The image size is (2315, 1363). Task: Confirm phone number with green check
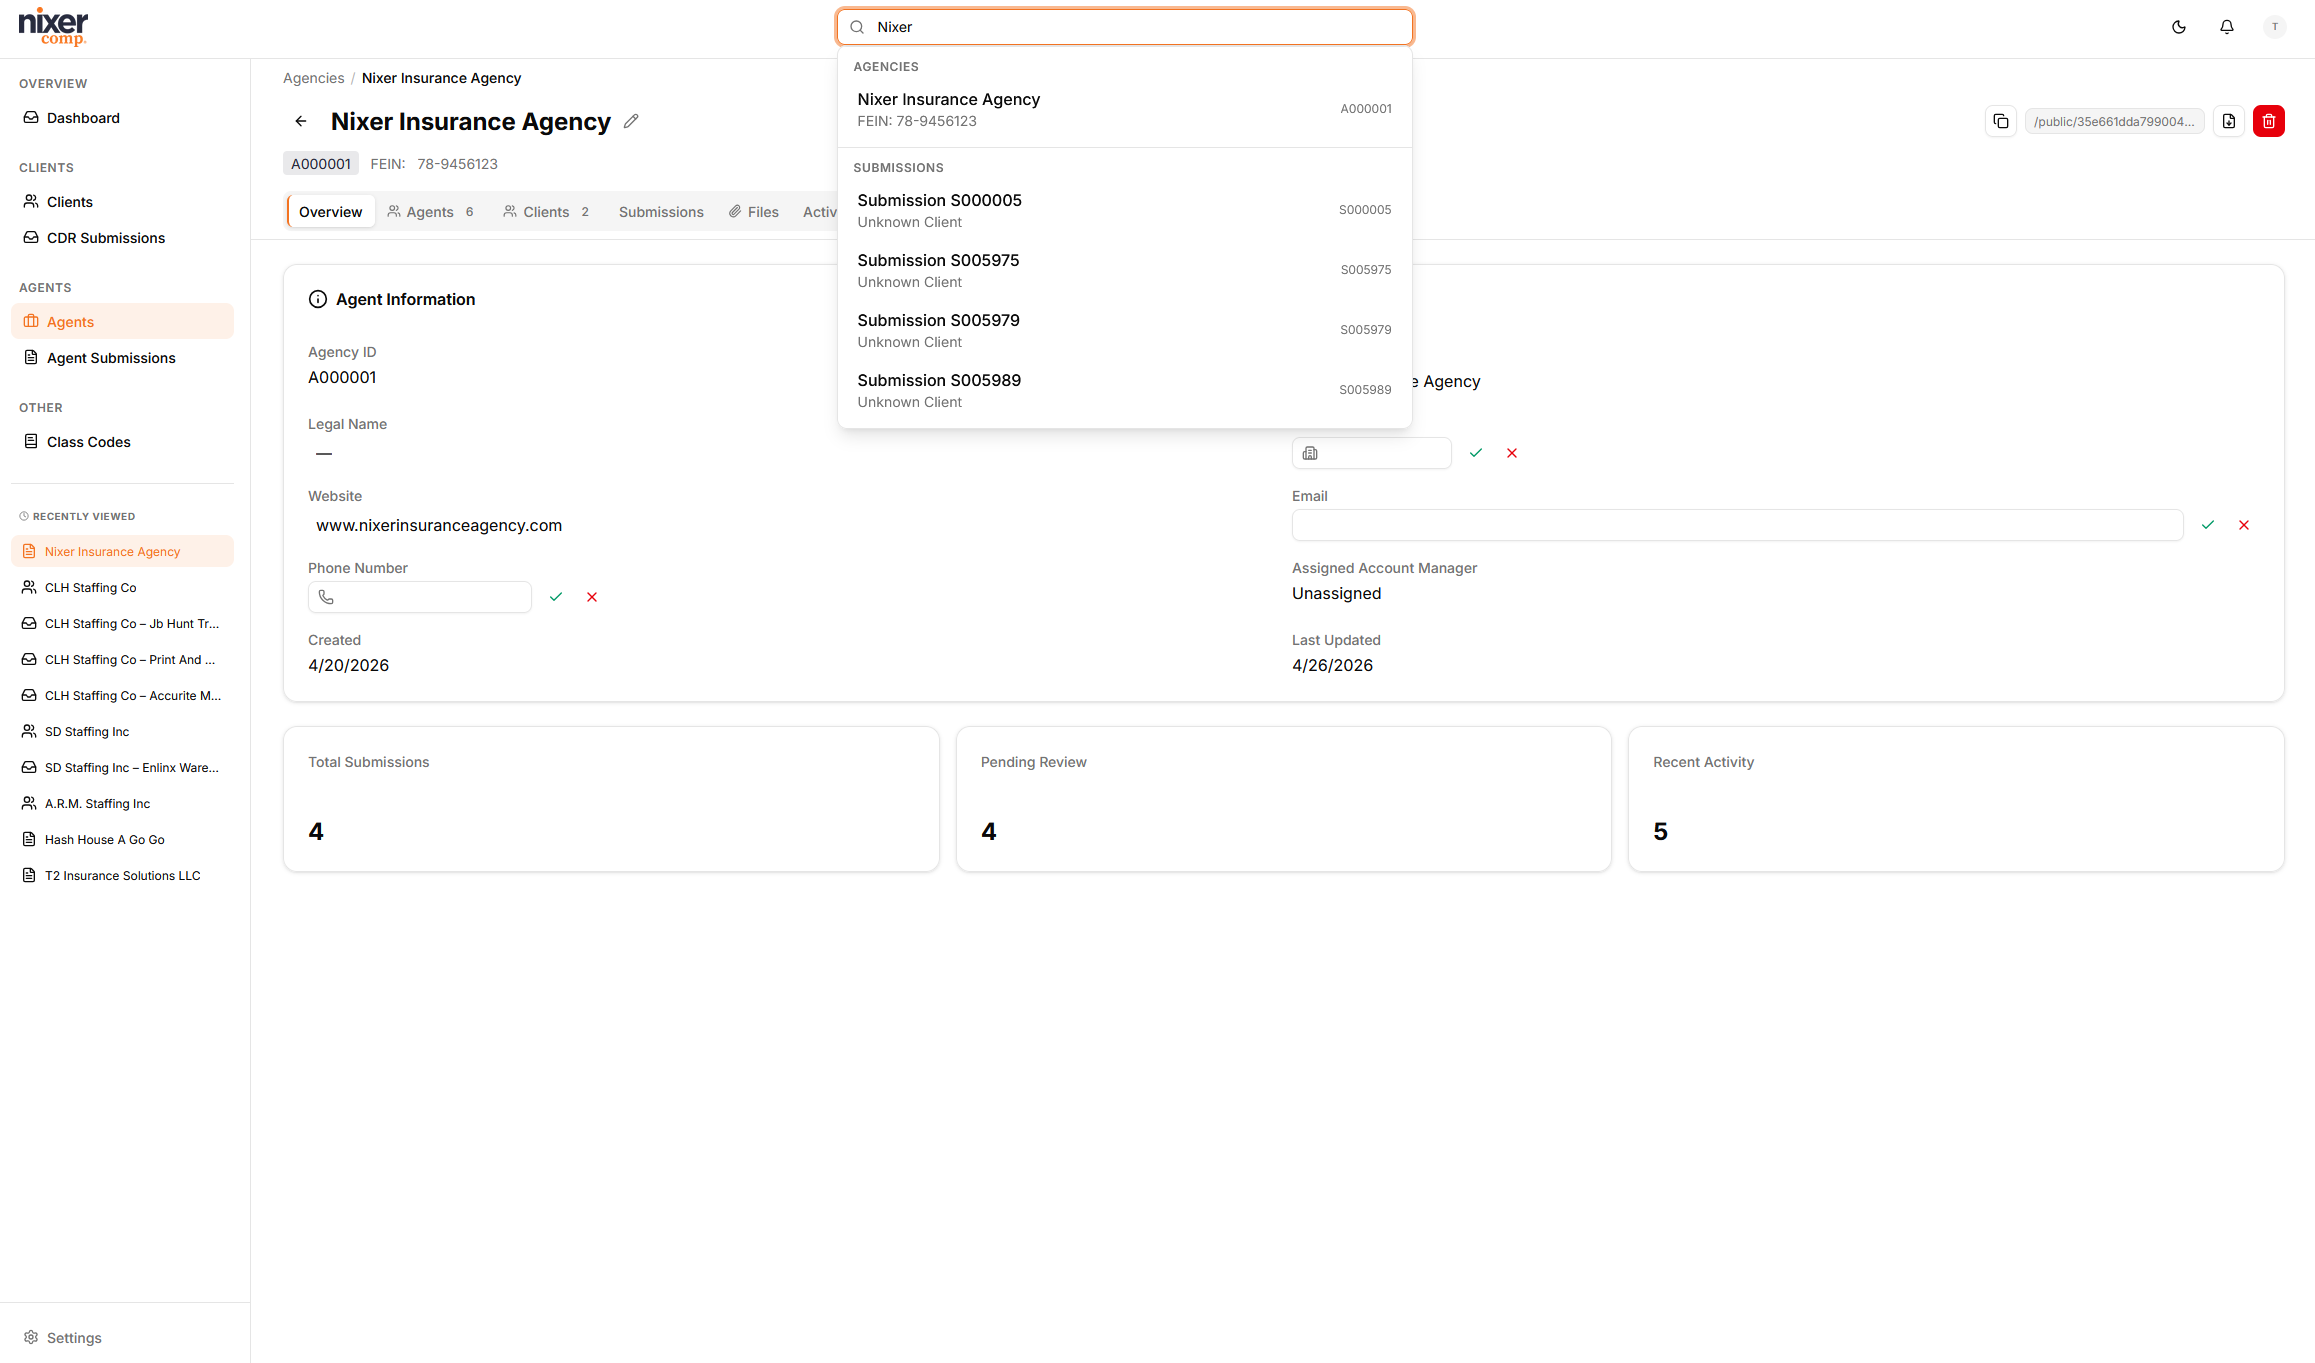coord(556,597)
